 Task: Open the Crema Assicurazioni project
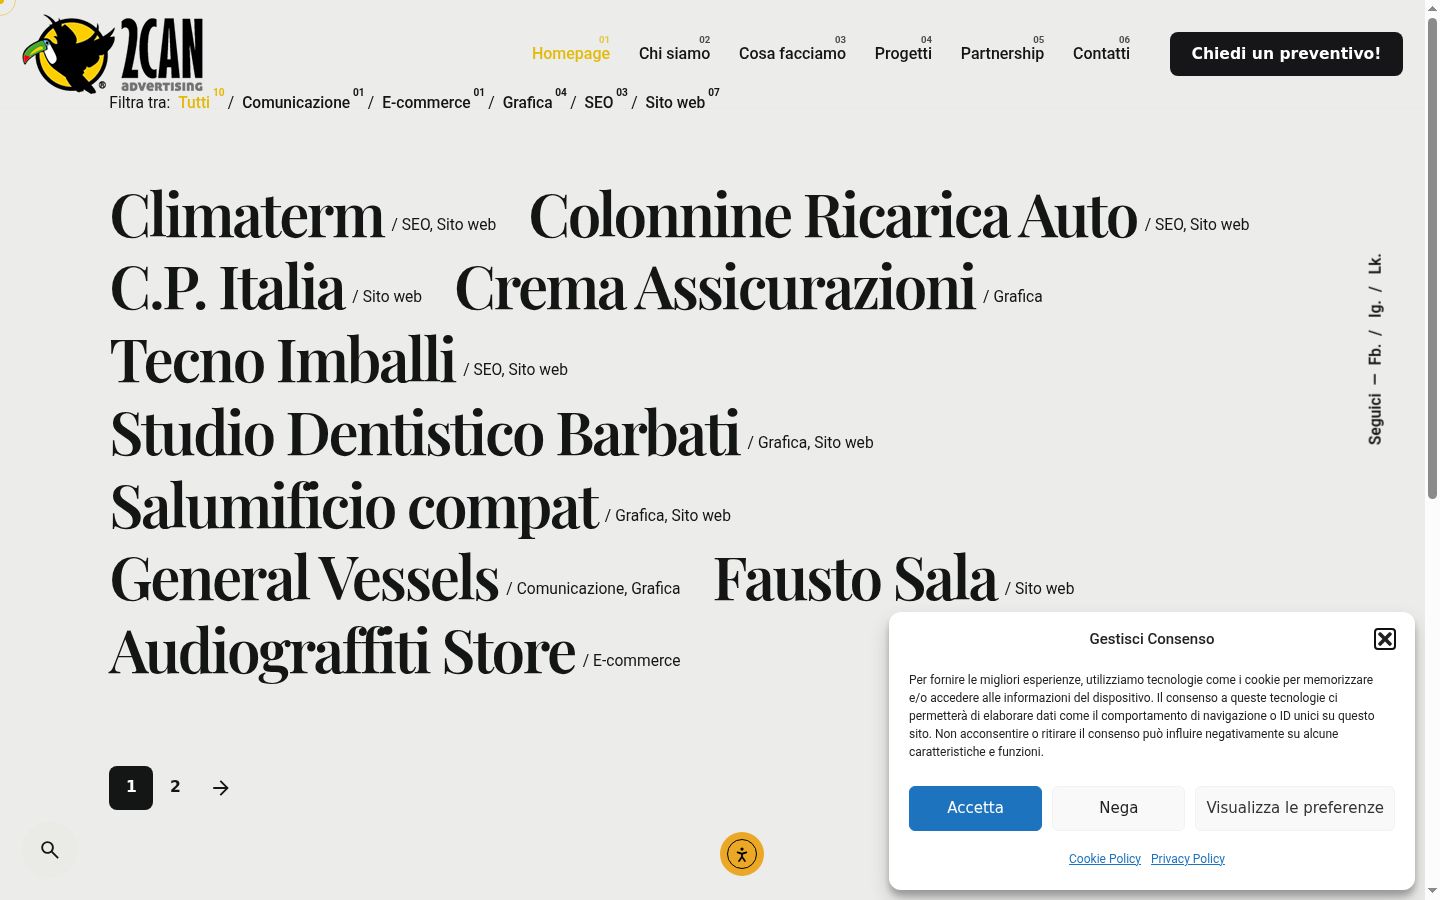[x=715, y=288]
